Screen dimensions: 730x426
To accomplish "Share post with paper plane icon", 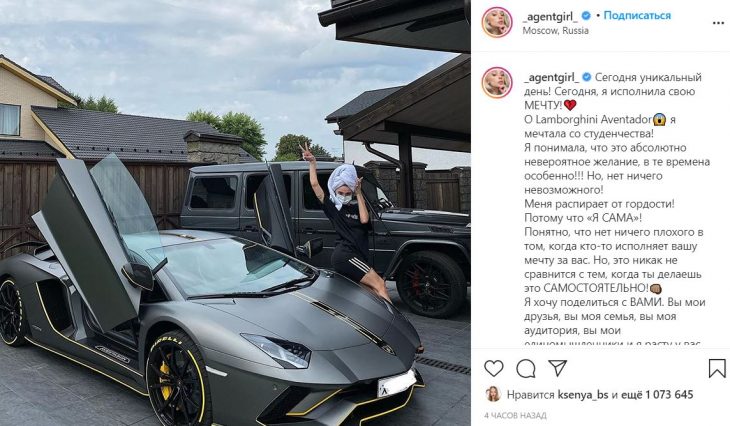I will 557,368.
